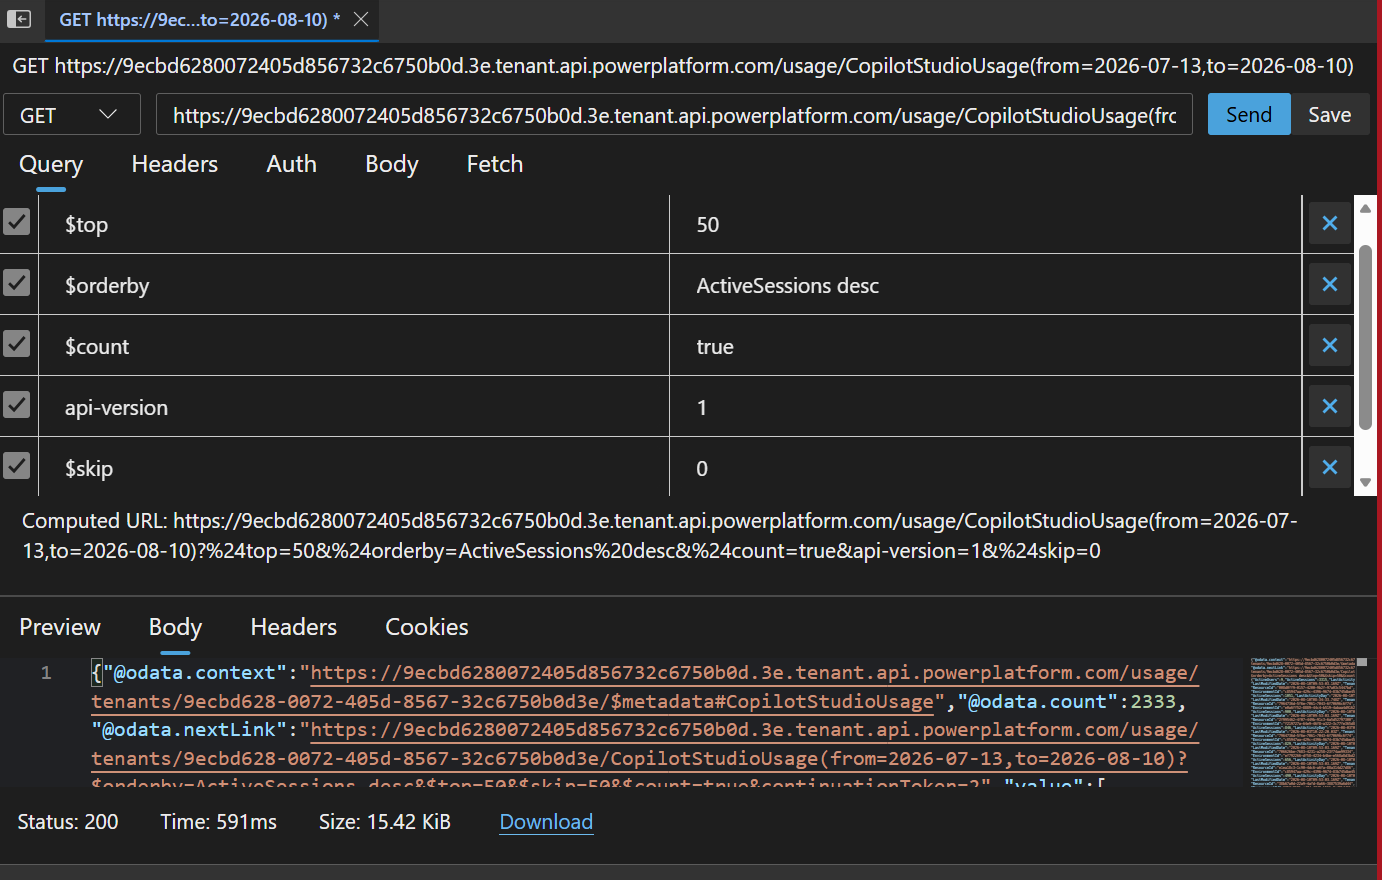
Task: Remove the $skip parameter row
Action: [1330, 467]
